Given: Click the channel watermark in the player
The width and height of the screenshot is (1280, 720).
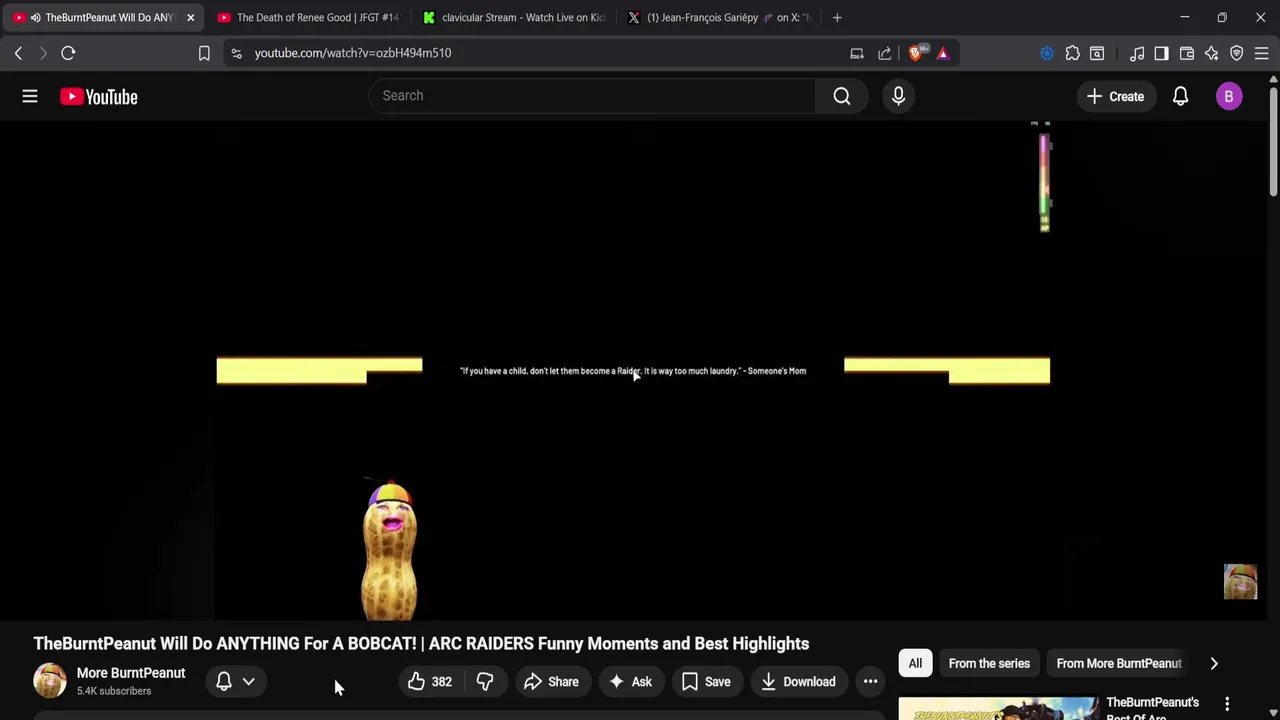Looking at the screenshot, I should (1240, 582).
